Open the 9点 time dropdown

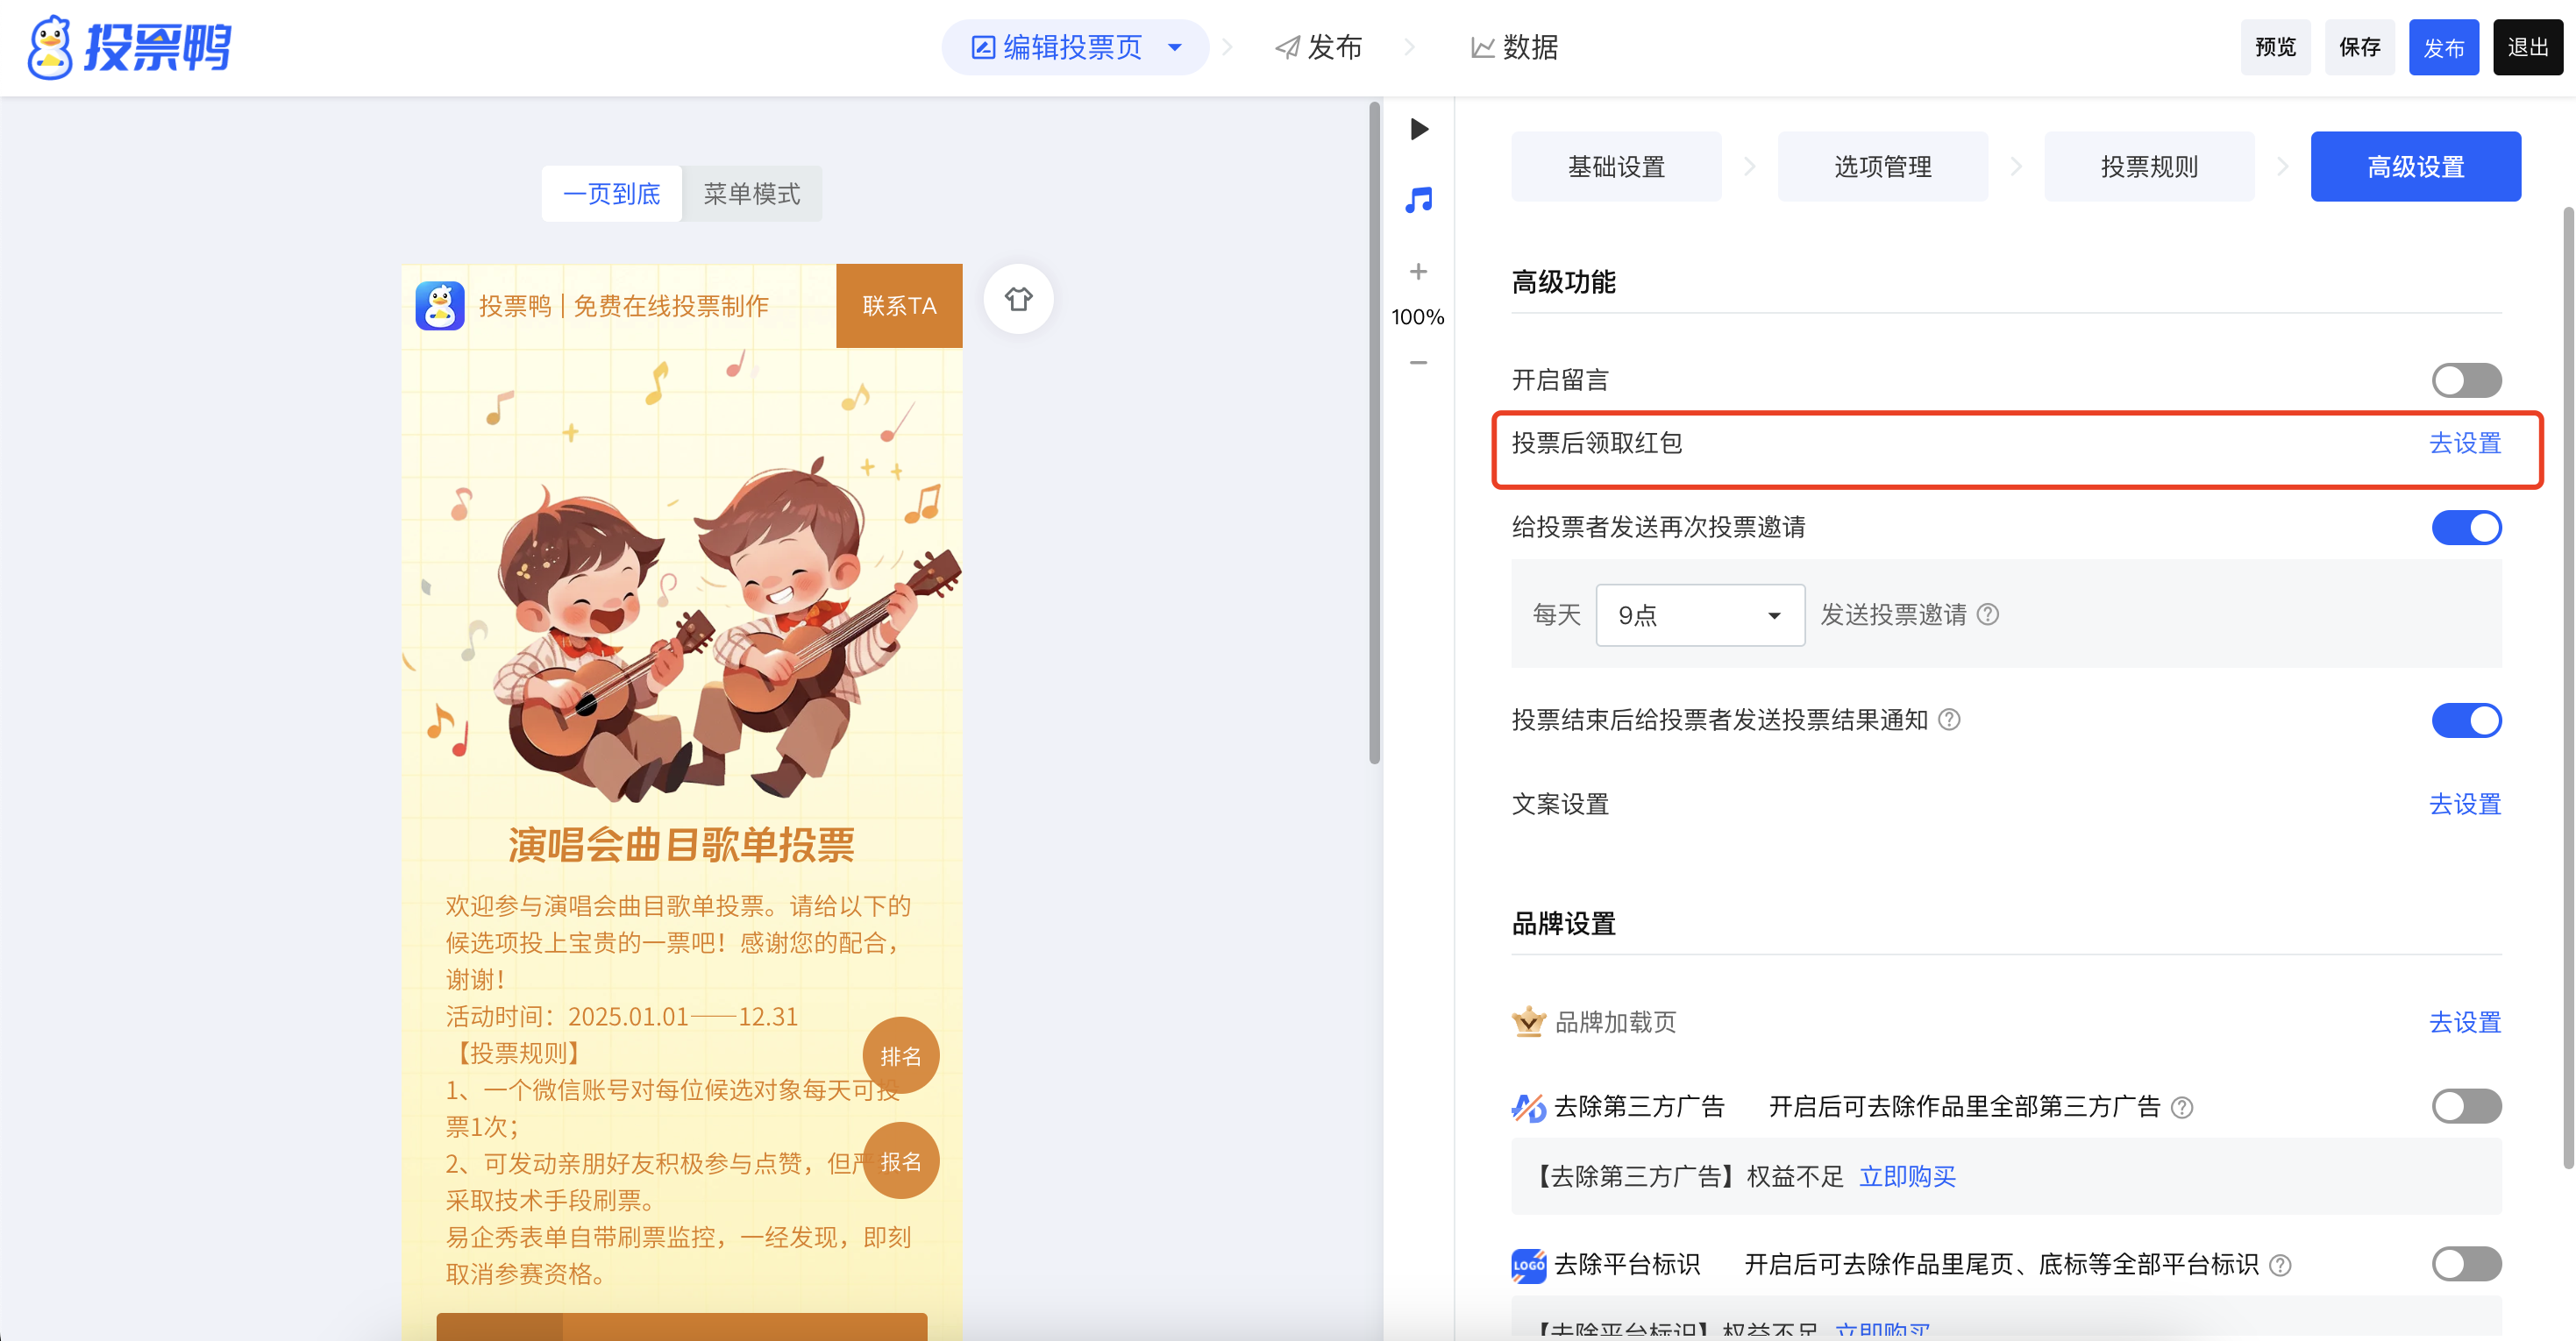(x=1699, y=615)
